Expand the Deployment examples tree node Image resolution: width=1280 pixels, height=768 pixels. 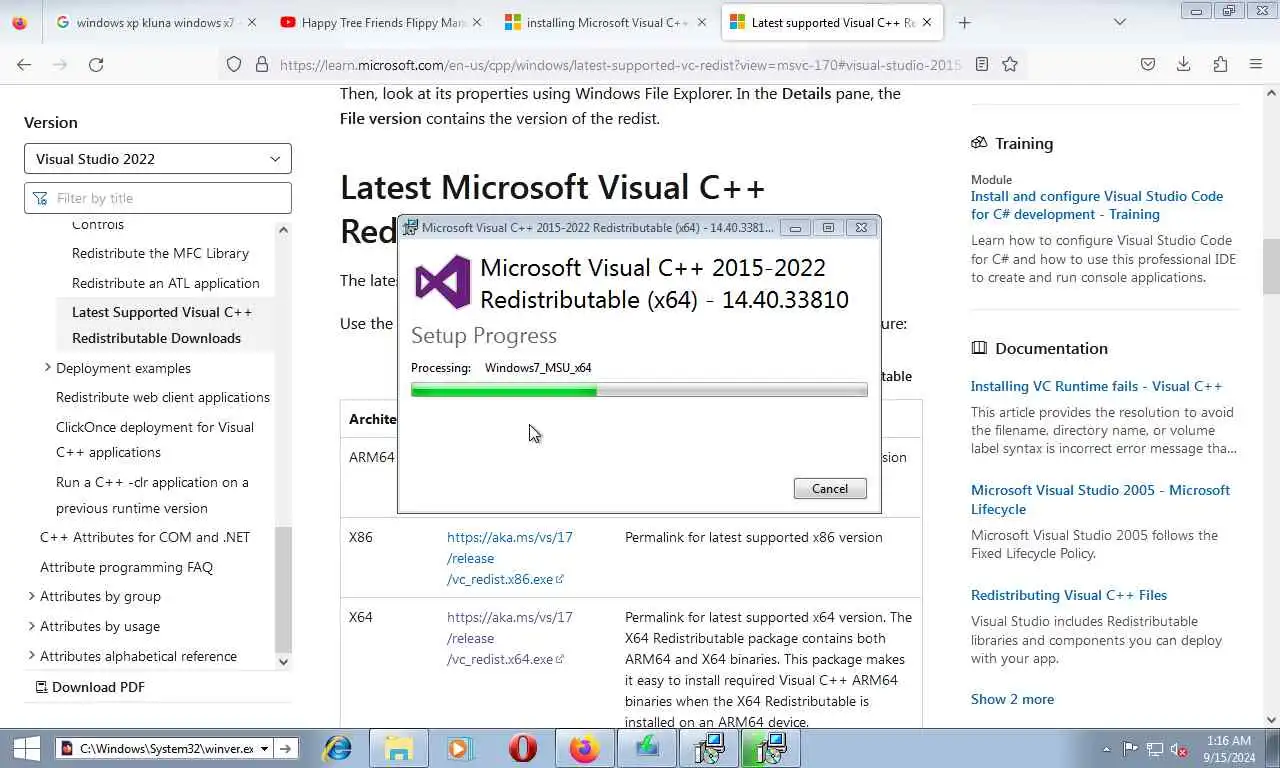(47, 368)
